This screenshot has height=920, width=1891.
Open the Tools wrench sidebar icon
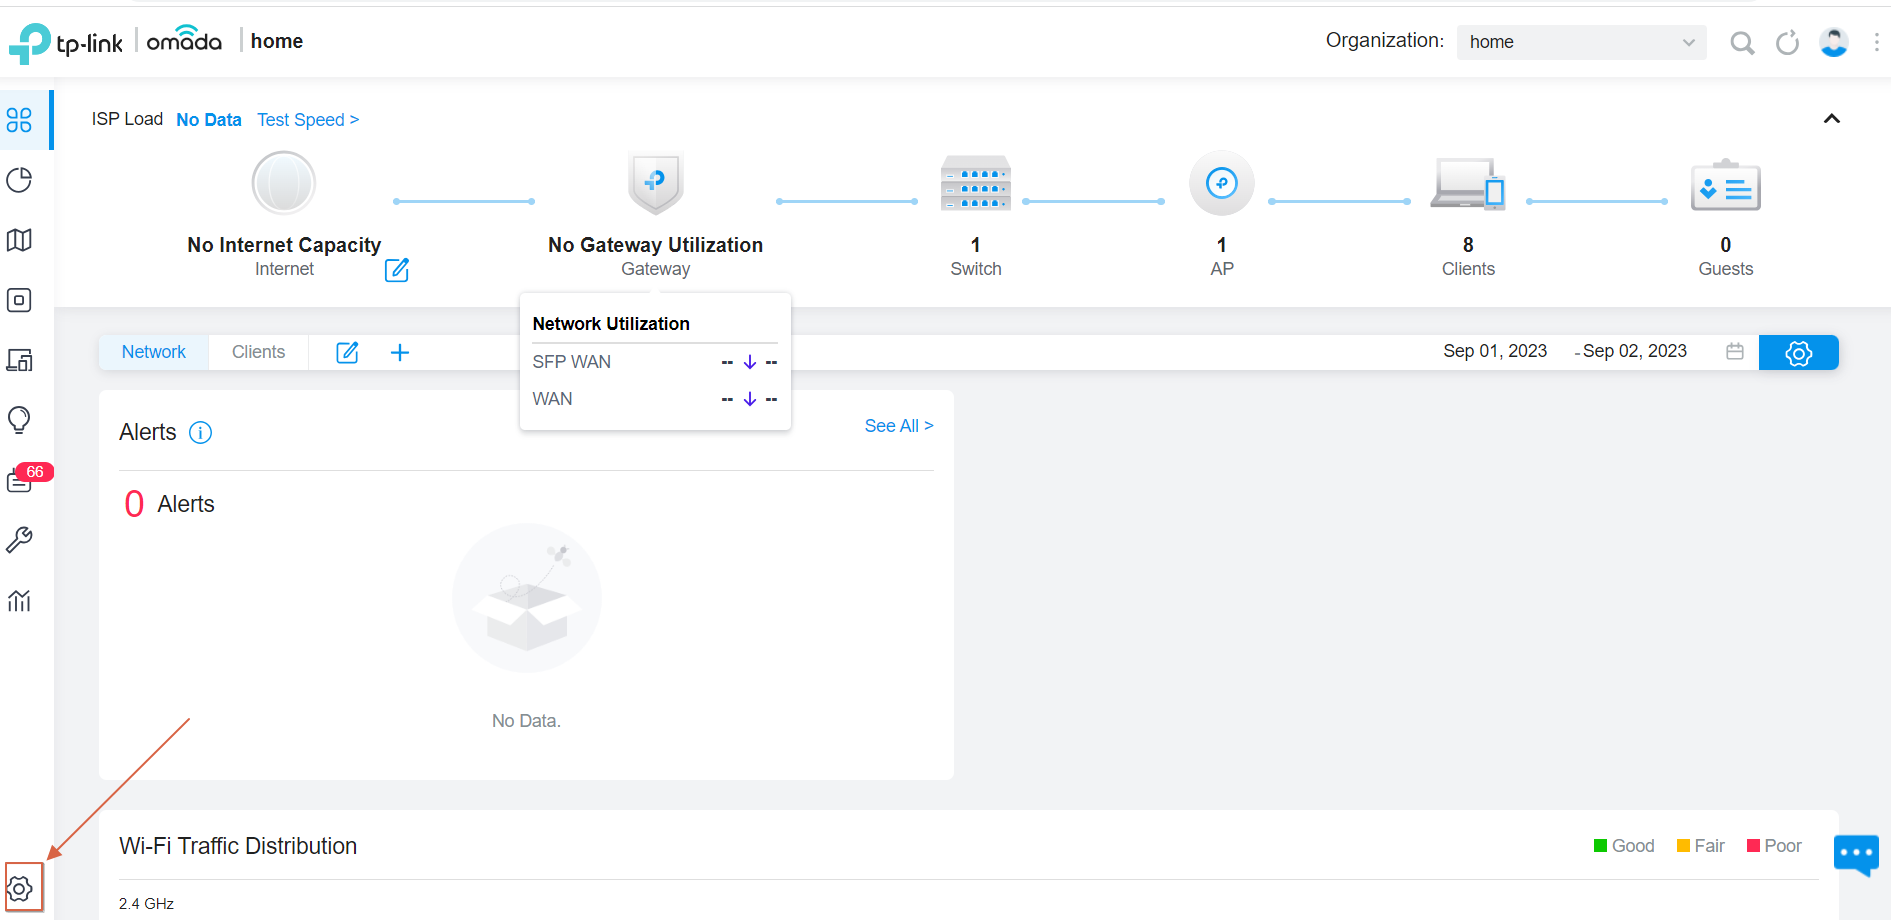click(x=20, y=540)
